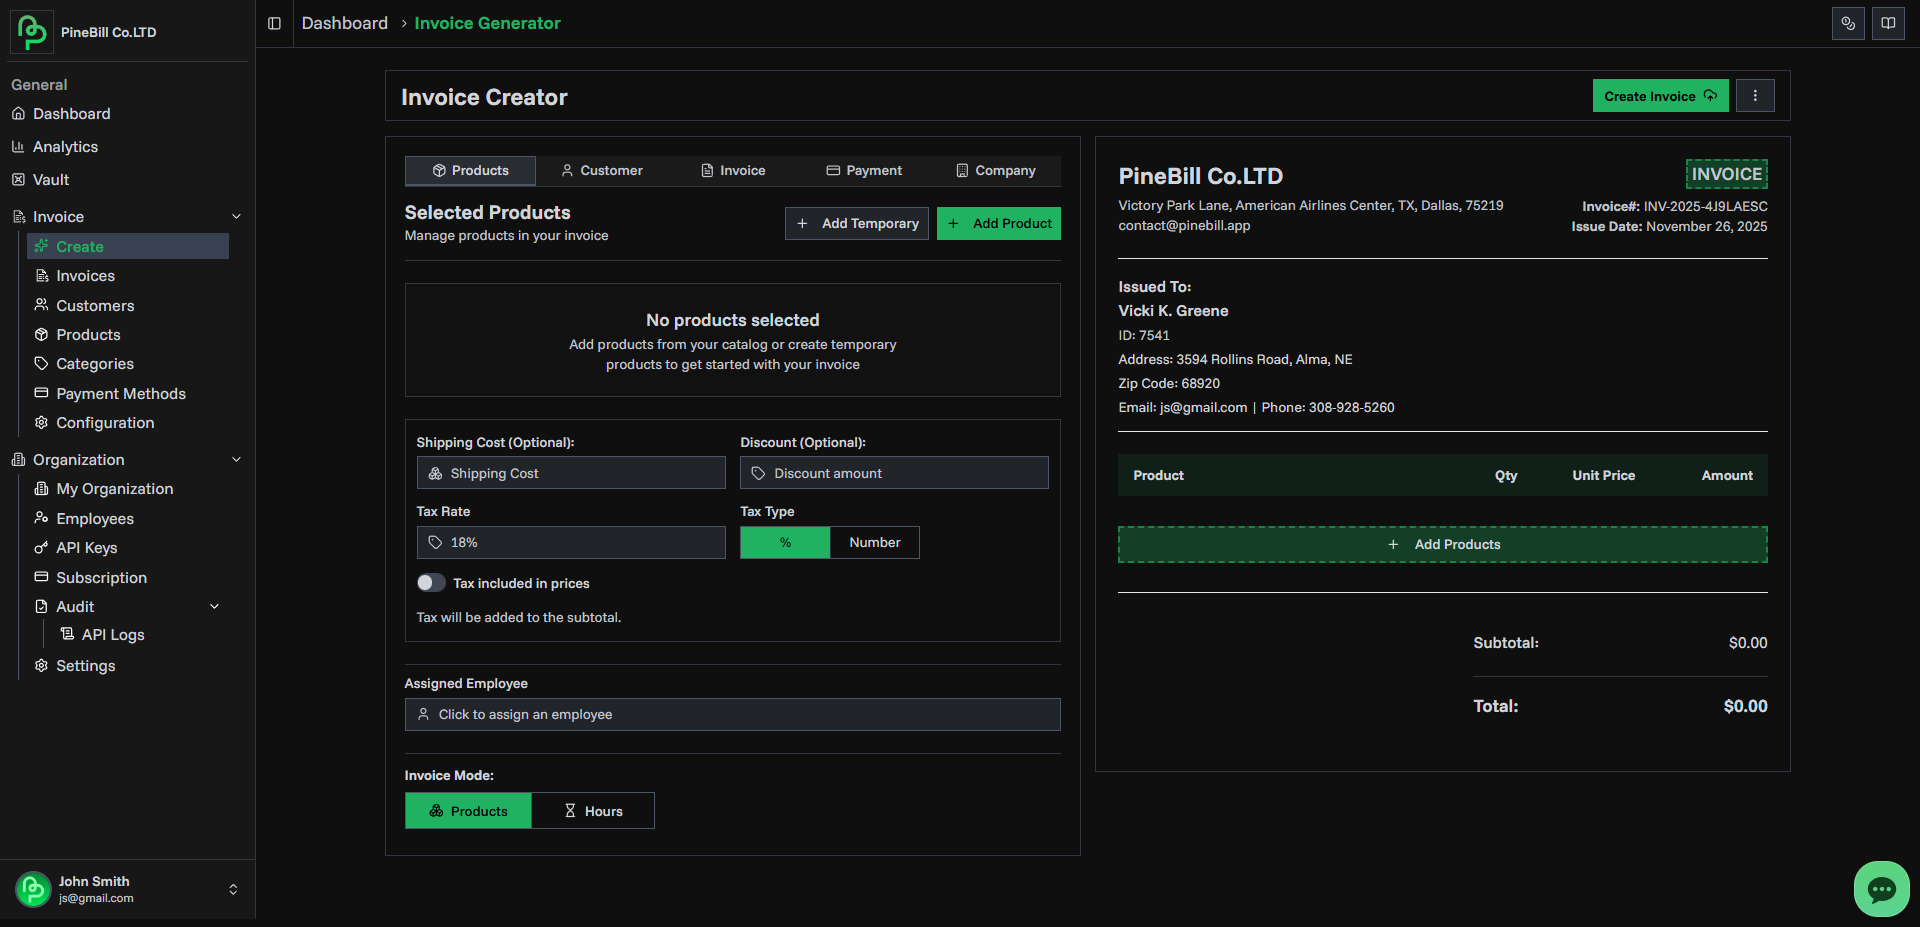The image size is (1920, 927).
Task: Collapse the left sidebar panel
Action: tap(274, 23)
